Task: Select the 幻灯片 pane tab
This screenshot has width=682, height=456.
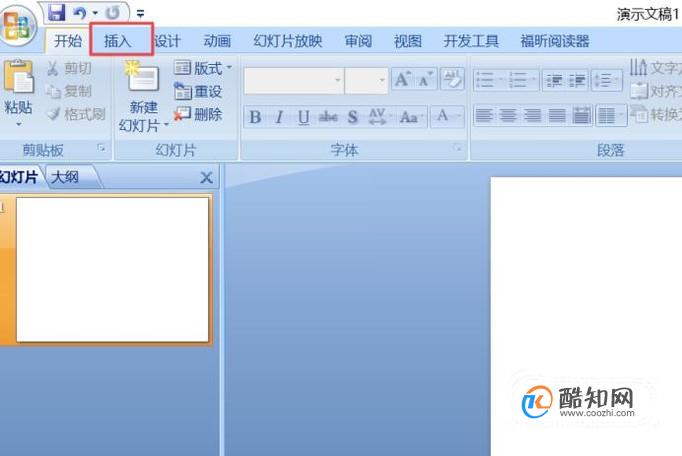Action: pos(18,177)
